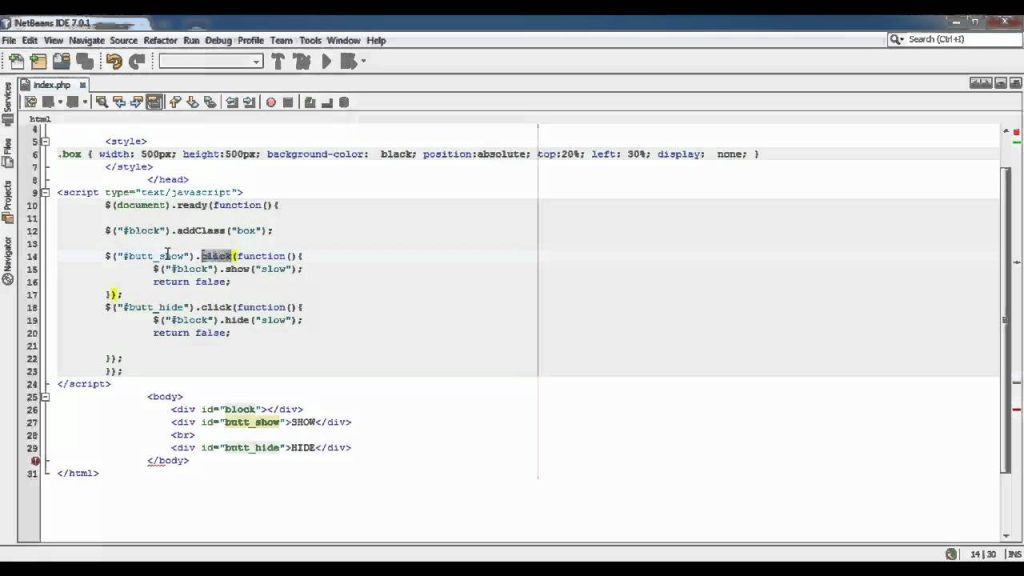Comment selected lines icon
This screenshot has height=576, width=1024.
point(310,102)
